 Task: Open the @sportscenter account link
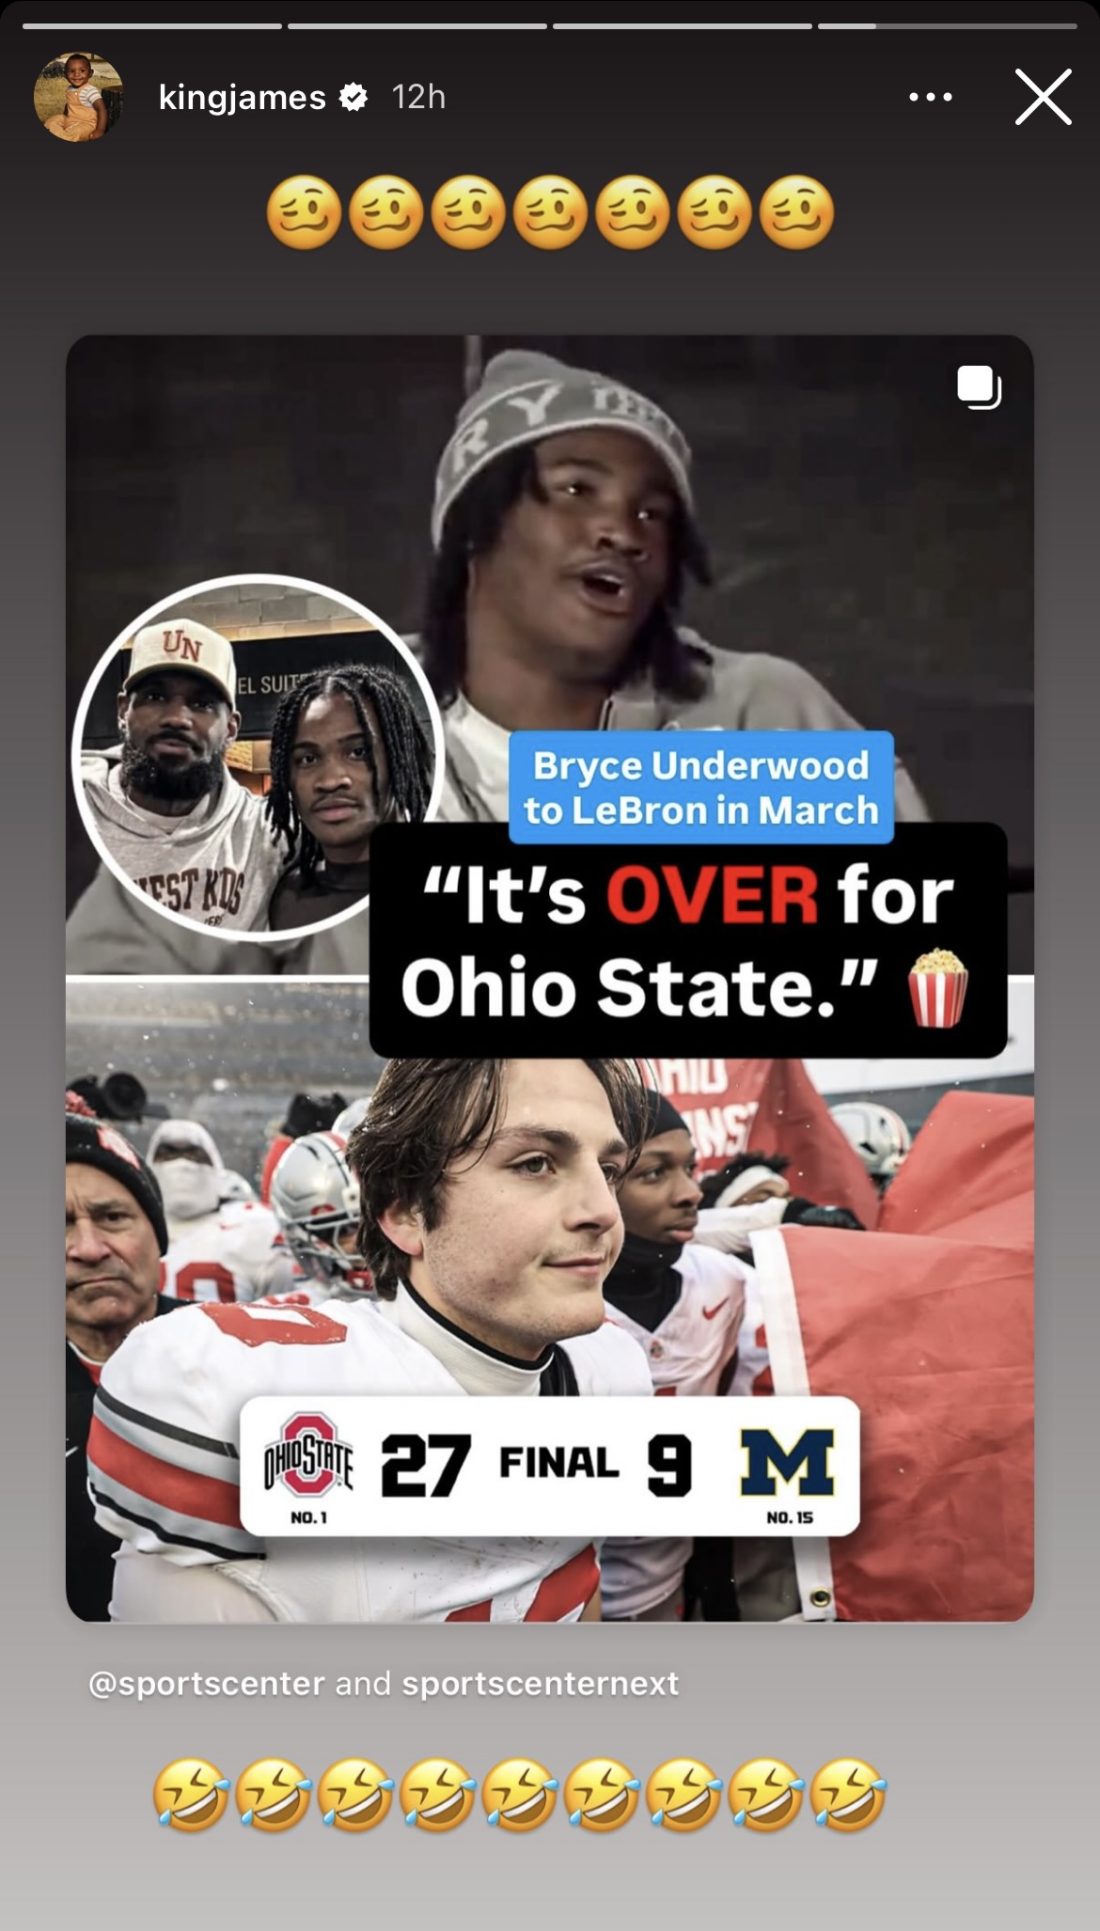click(206, 1683)
